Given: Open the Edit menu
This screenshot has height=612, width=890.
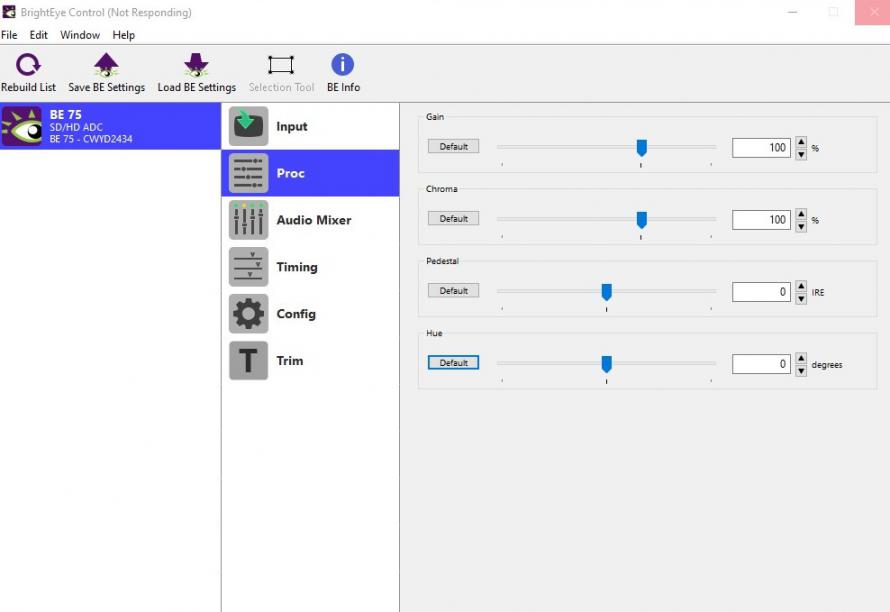Looking at the screenshot, I should [39, 35].
